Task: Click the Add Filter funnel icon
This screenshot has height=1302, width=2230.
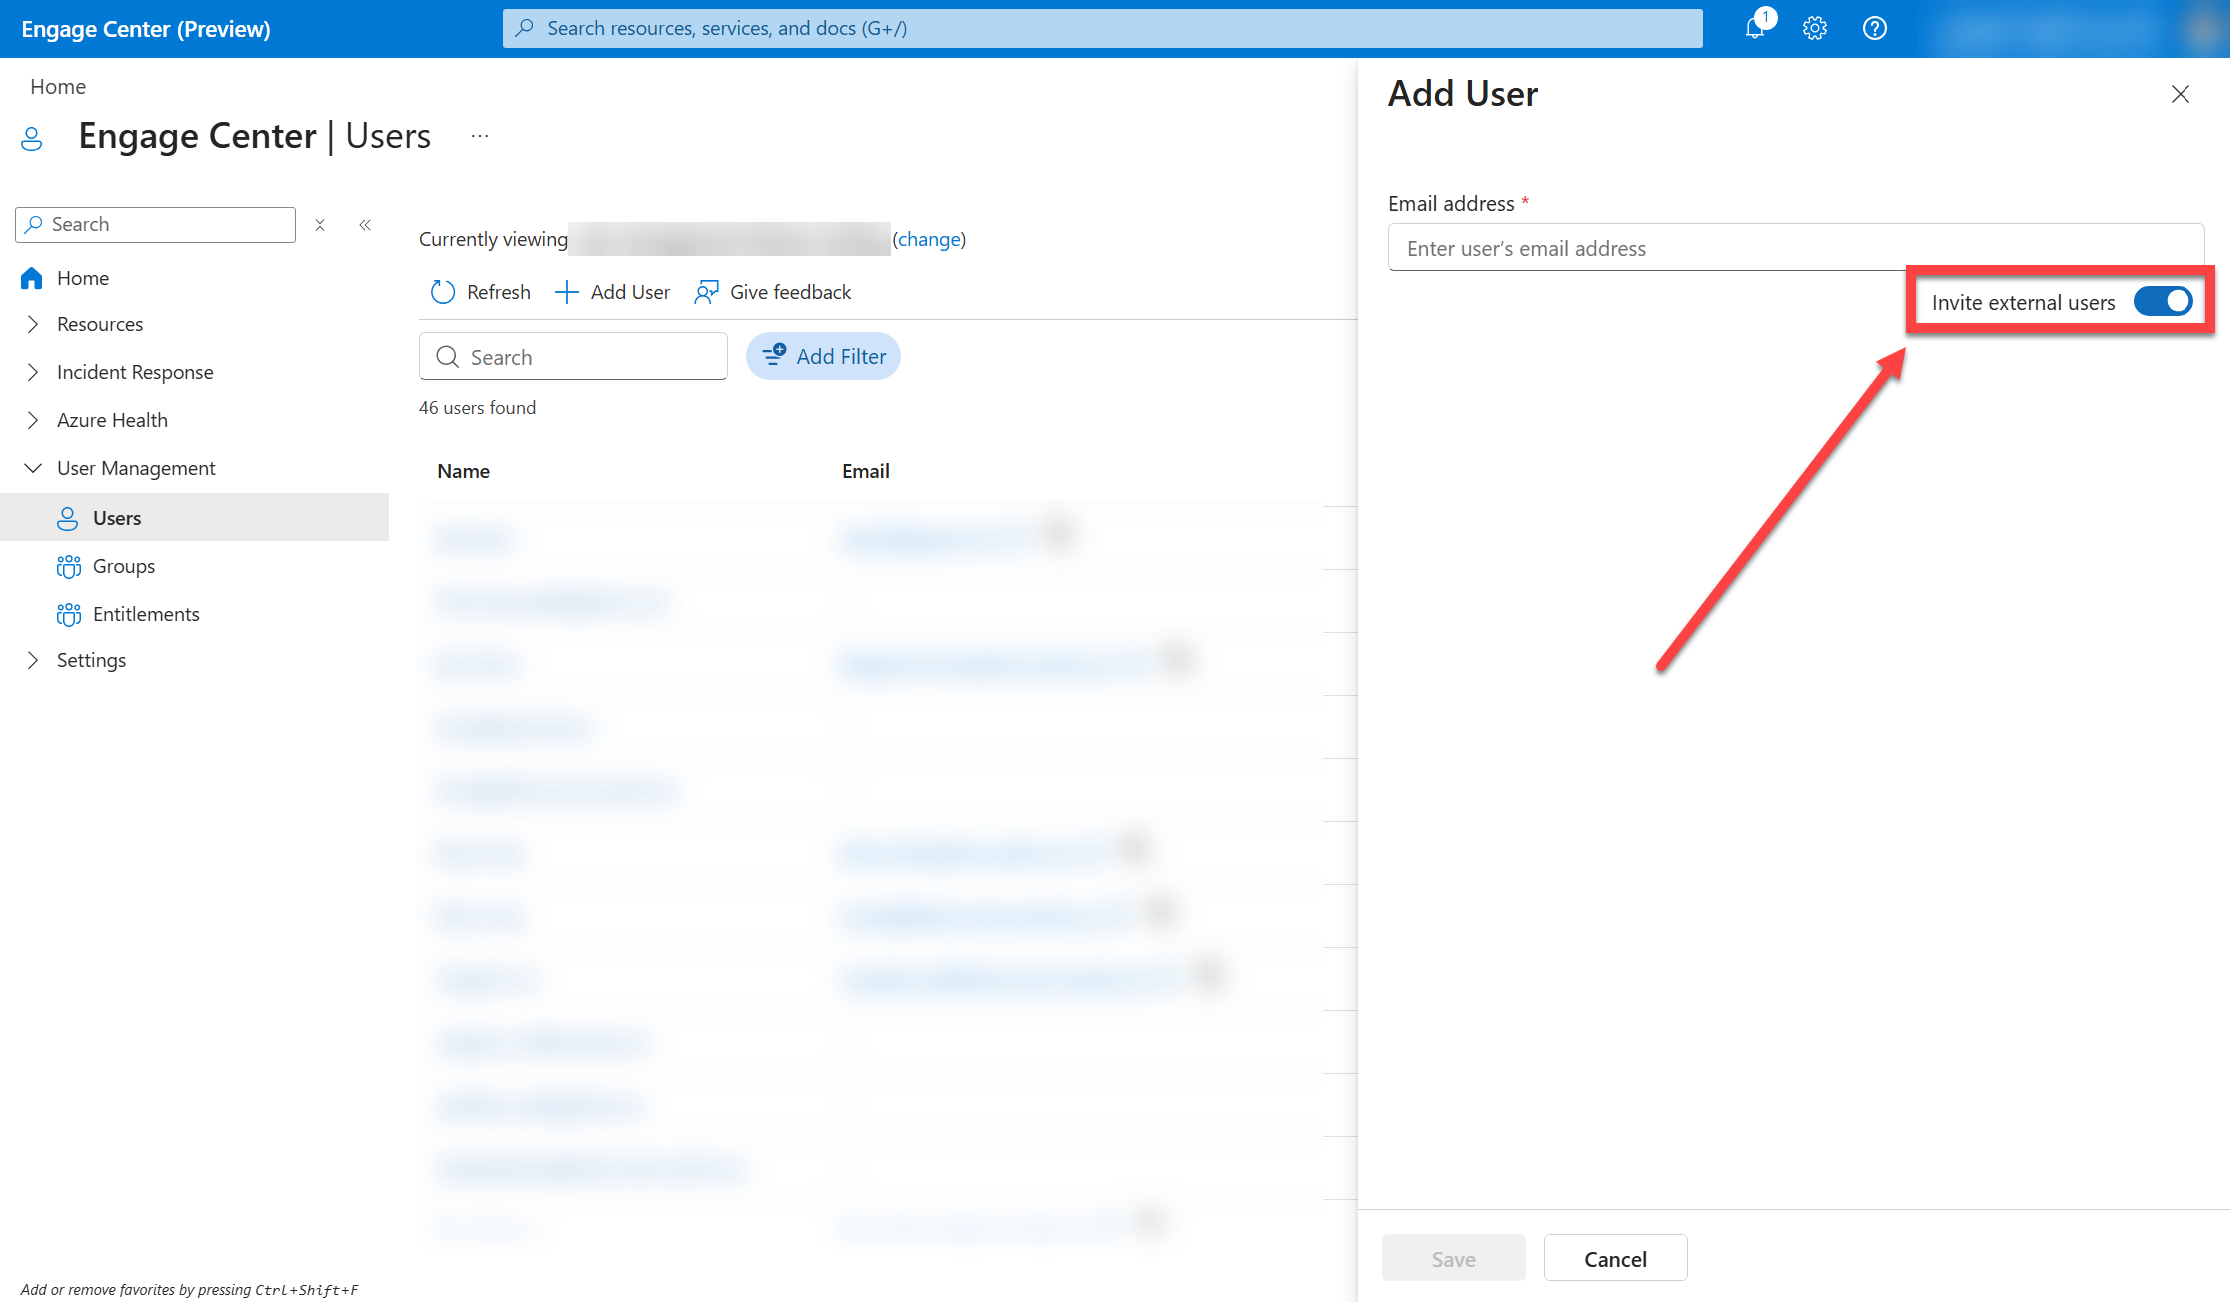Action: tap(774, 355)
